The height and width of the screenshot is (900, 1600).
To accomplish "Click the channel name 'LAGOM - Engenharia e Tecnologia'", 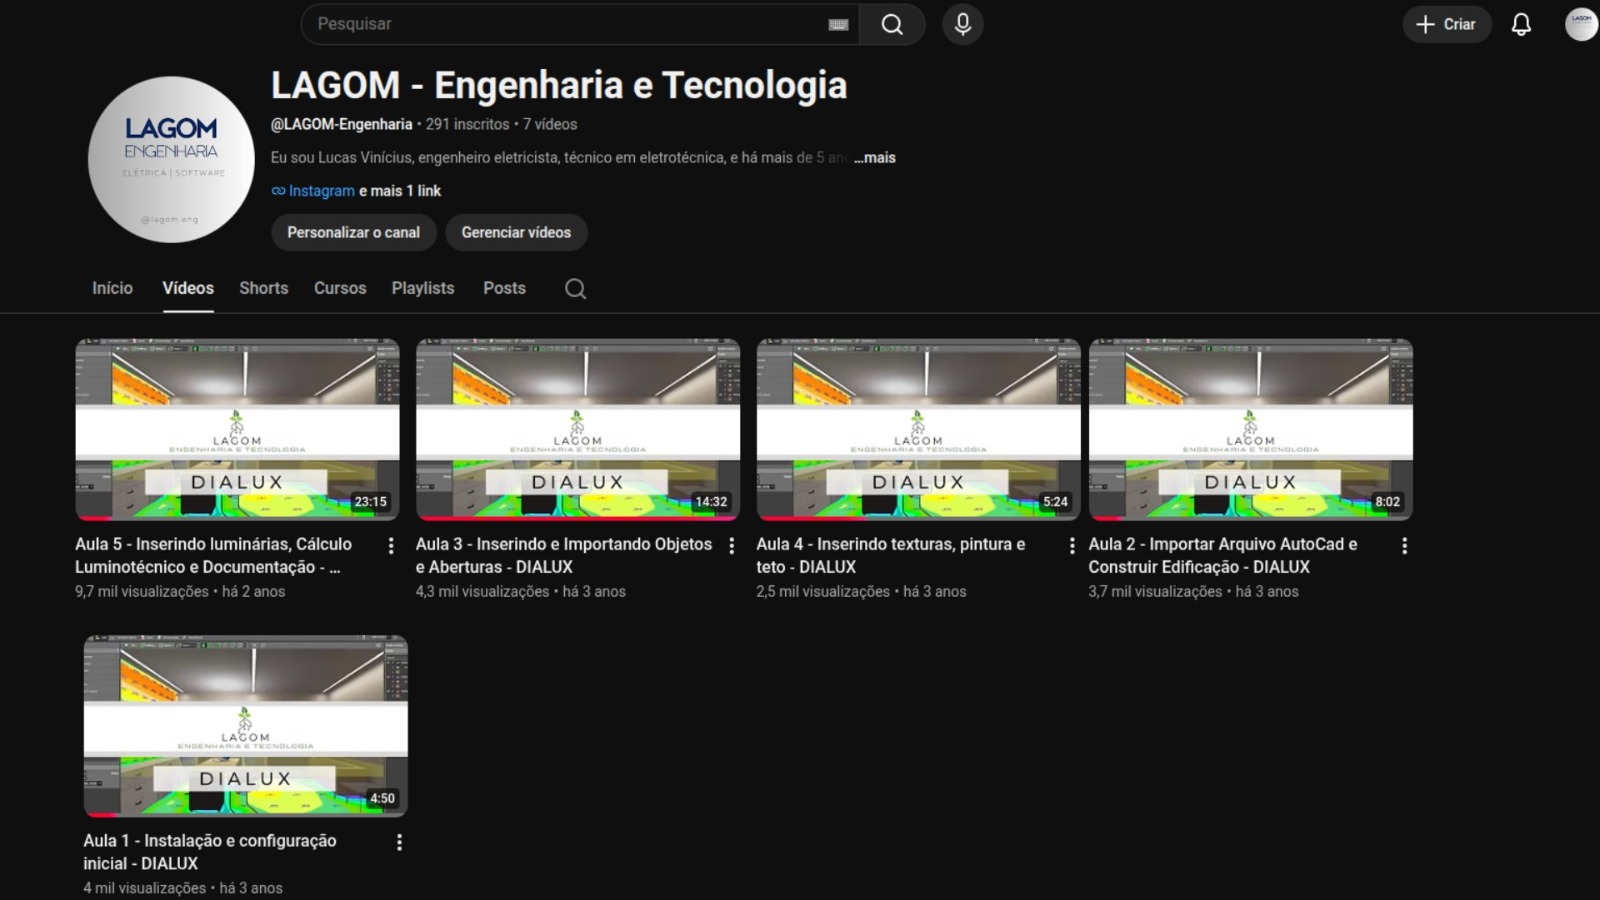I will pos(559,86).
